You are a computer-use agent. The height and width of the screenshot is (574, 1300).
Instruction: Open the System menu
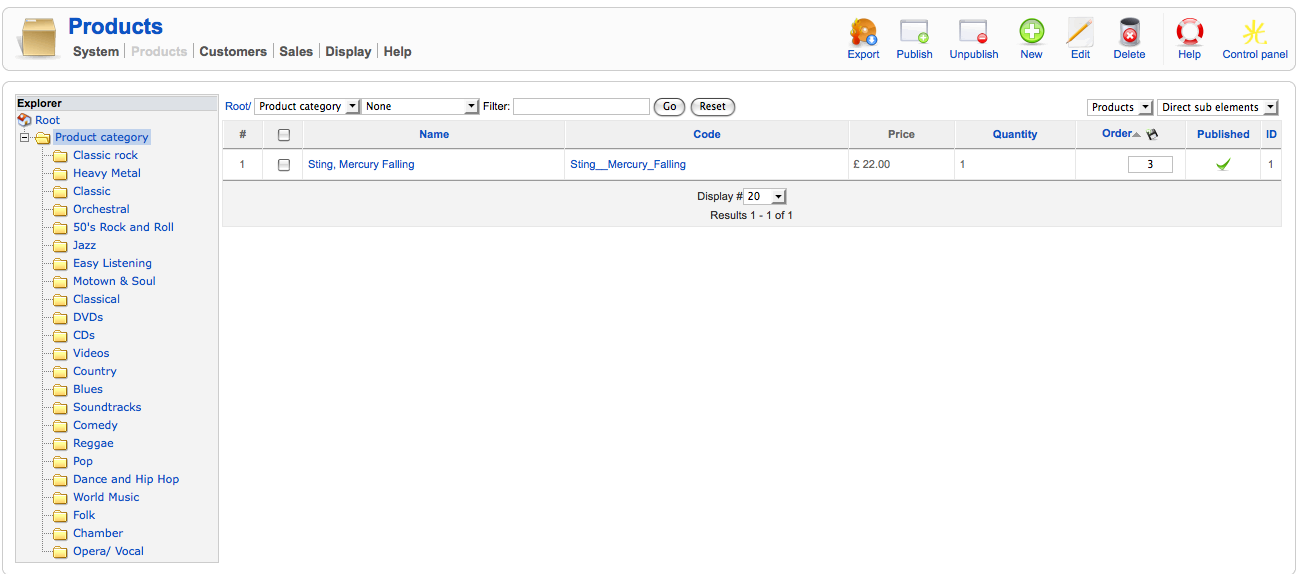[x=96, y=52]
